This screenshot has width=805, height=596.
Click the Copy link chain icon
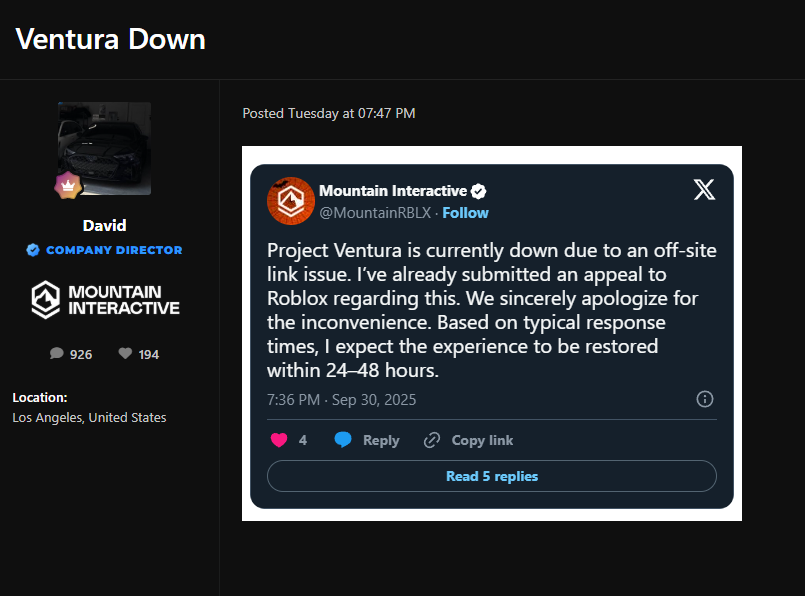click(432, 440)
